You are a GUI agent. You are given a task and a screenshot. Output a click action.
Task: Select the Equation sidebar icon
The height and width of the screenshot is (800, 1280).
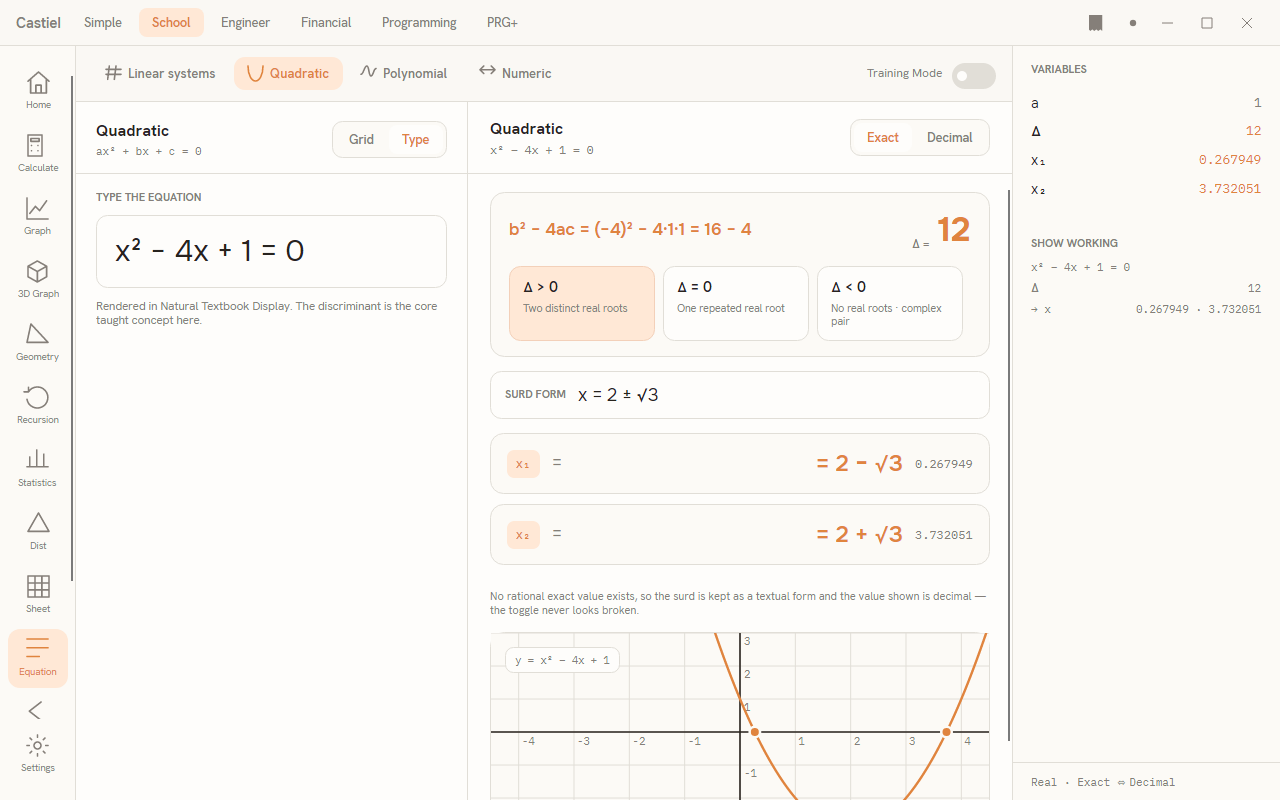tap(38, 658)
